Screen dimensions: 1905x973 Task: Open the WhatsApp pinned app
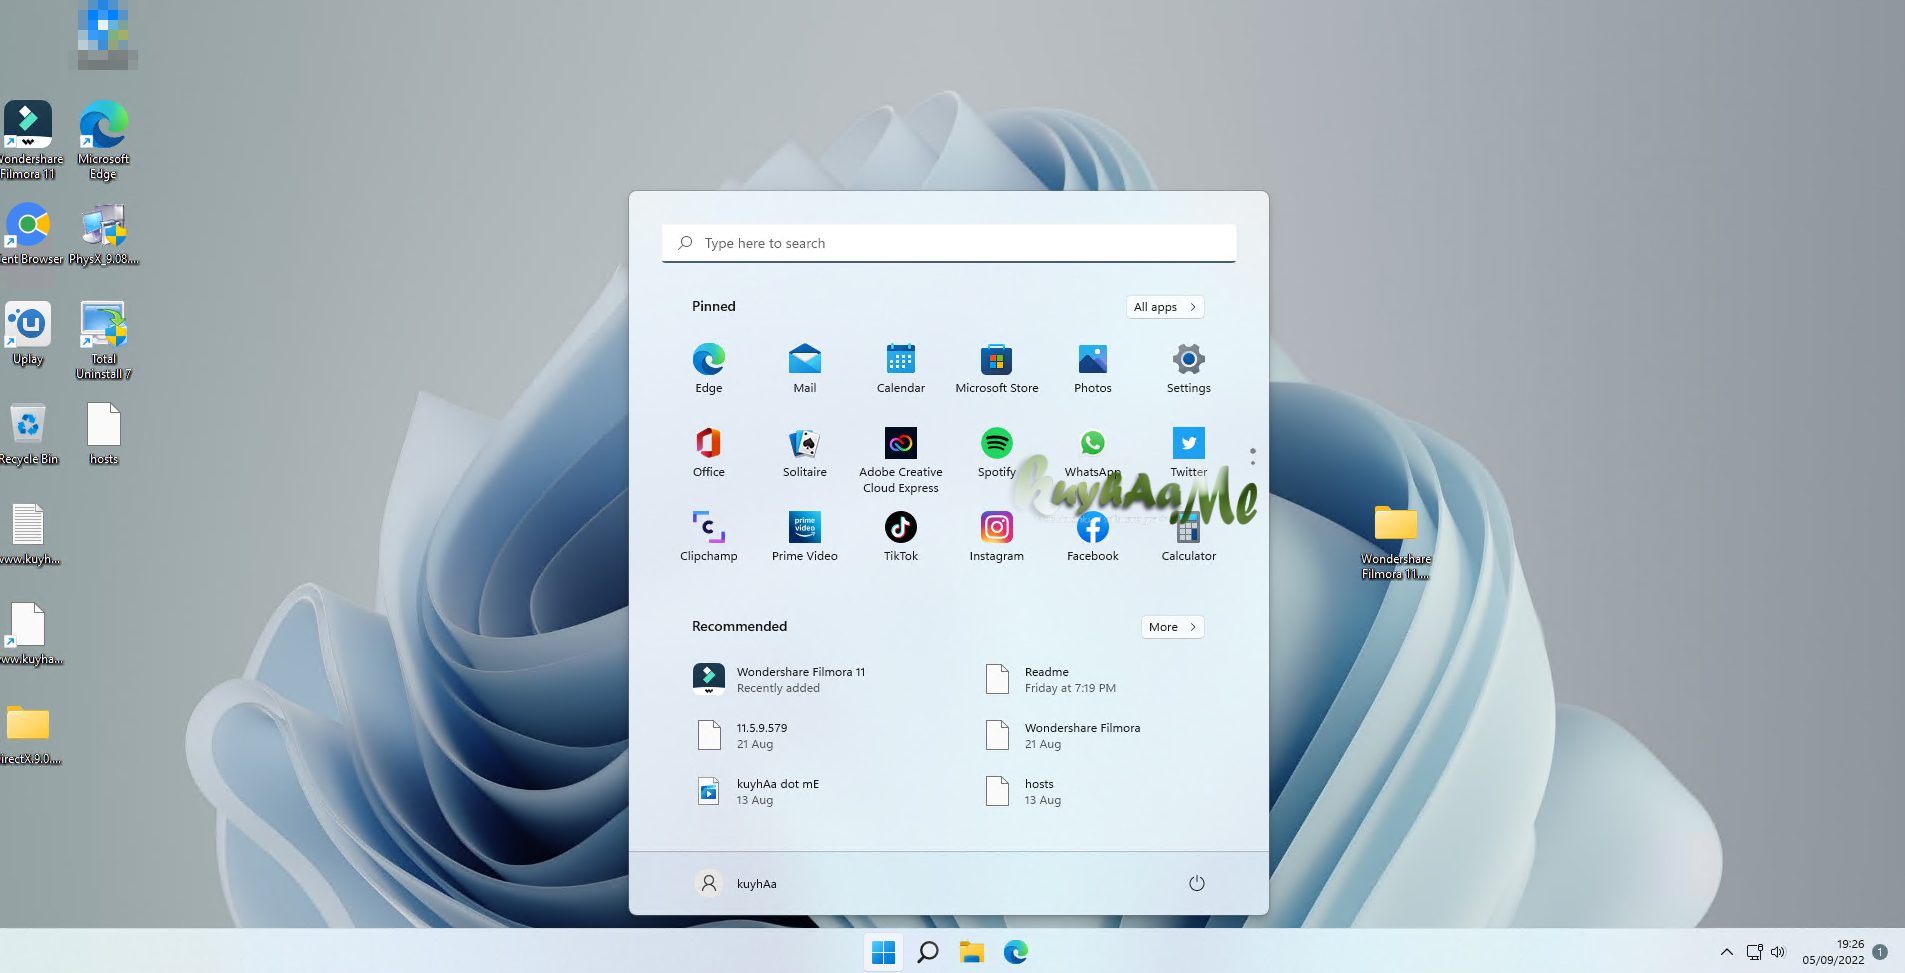pos(1092,452)
